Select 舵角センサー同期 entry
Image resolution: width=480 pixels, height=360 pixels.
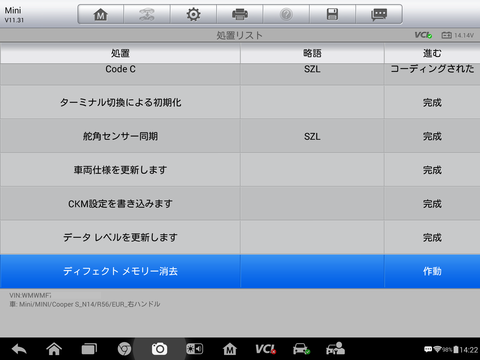click(120, 136)
